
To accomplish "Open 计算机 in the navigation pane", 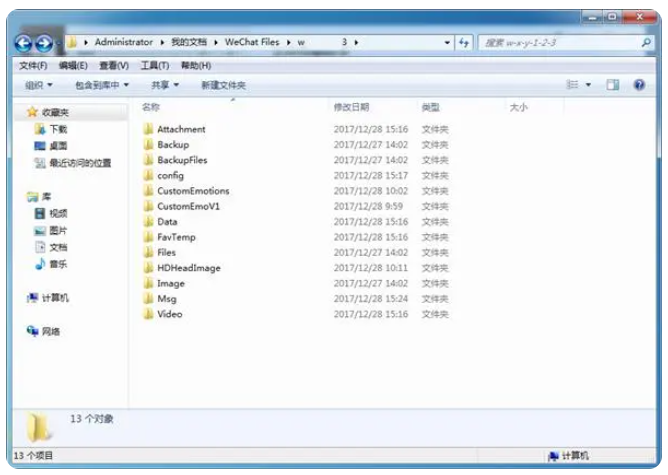I will 57,298.
